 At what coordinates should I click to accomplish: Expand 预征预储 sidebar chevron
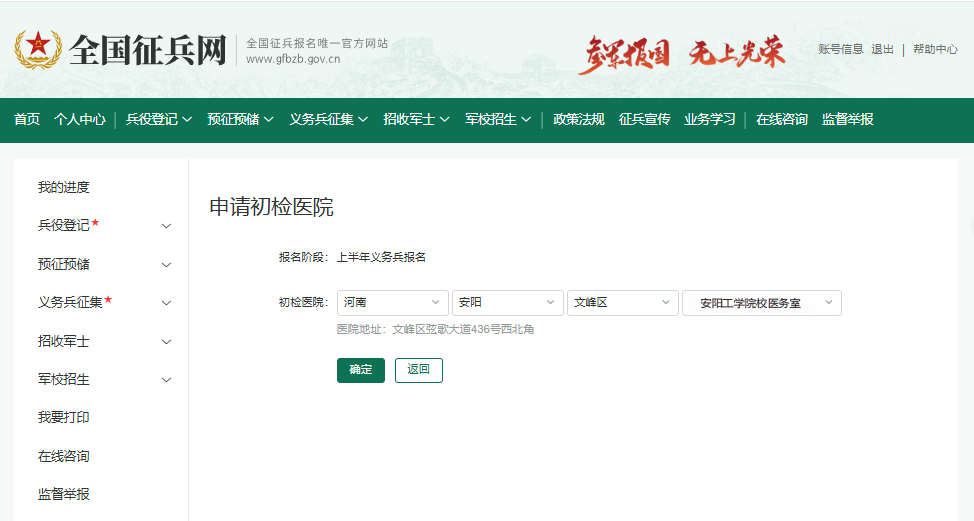(x=166, y=265)
